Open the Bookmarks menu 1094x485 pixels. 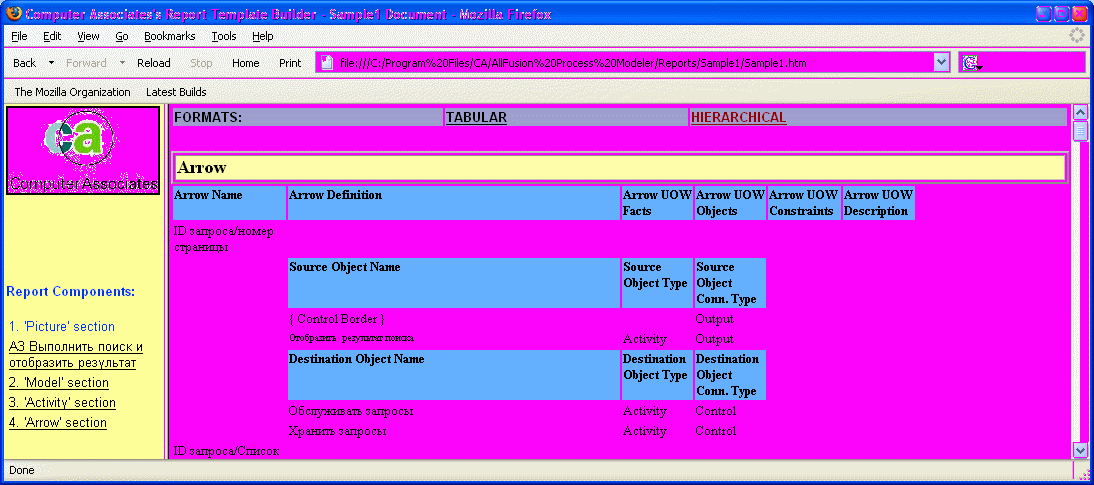point(170,36)
